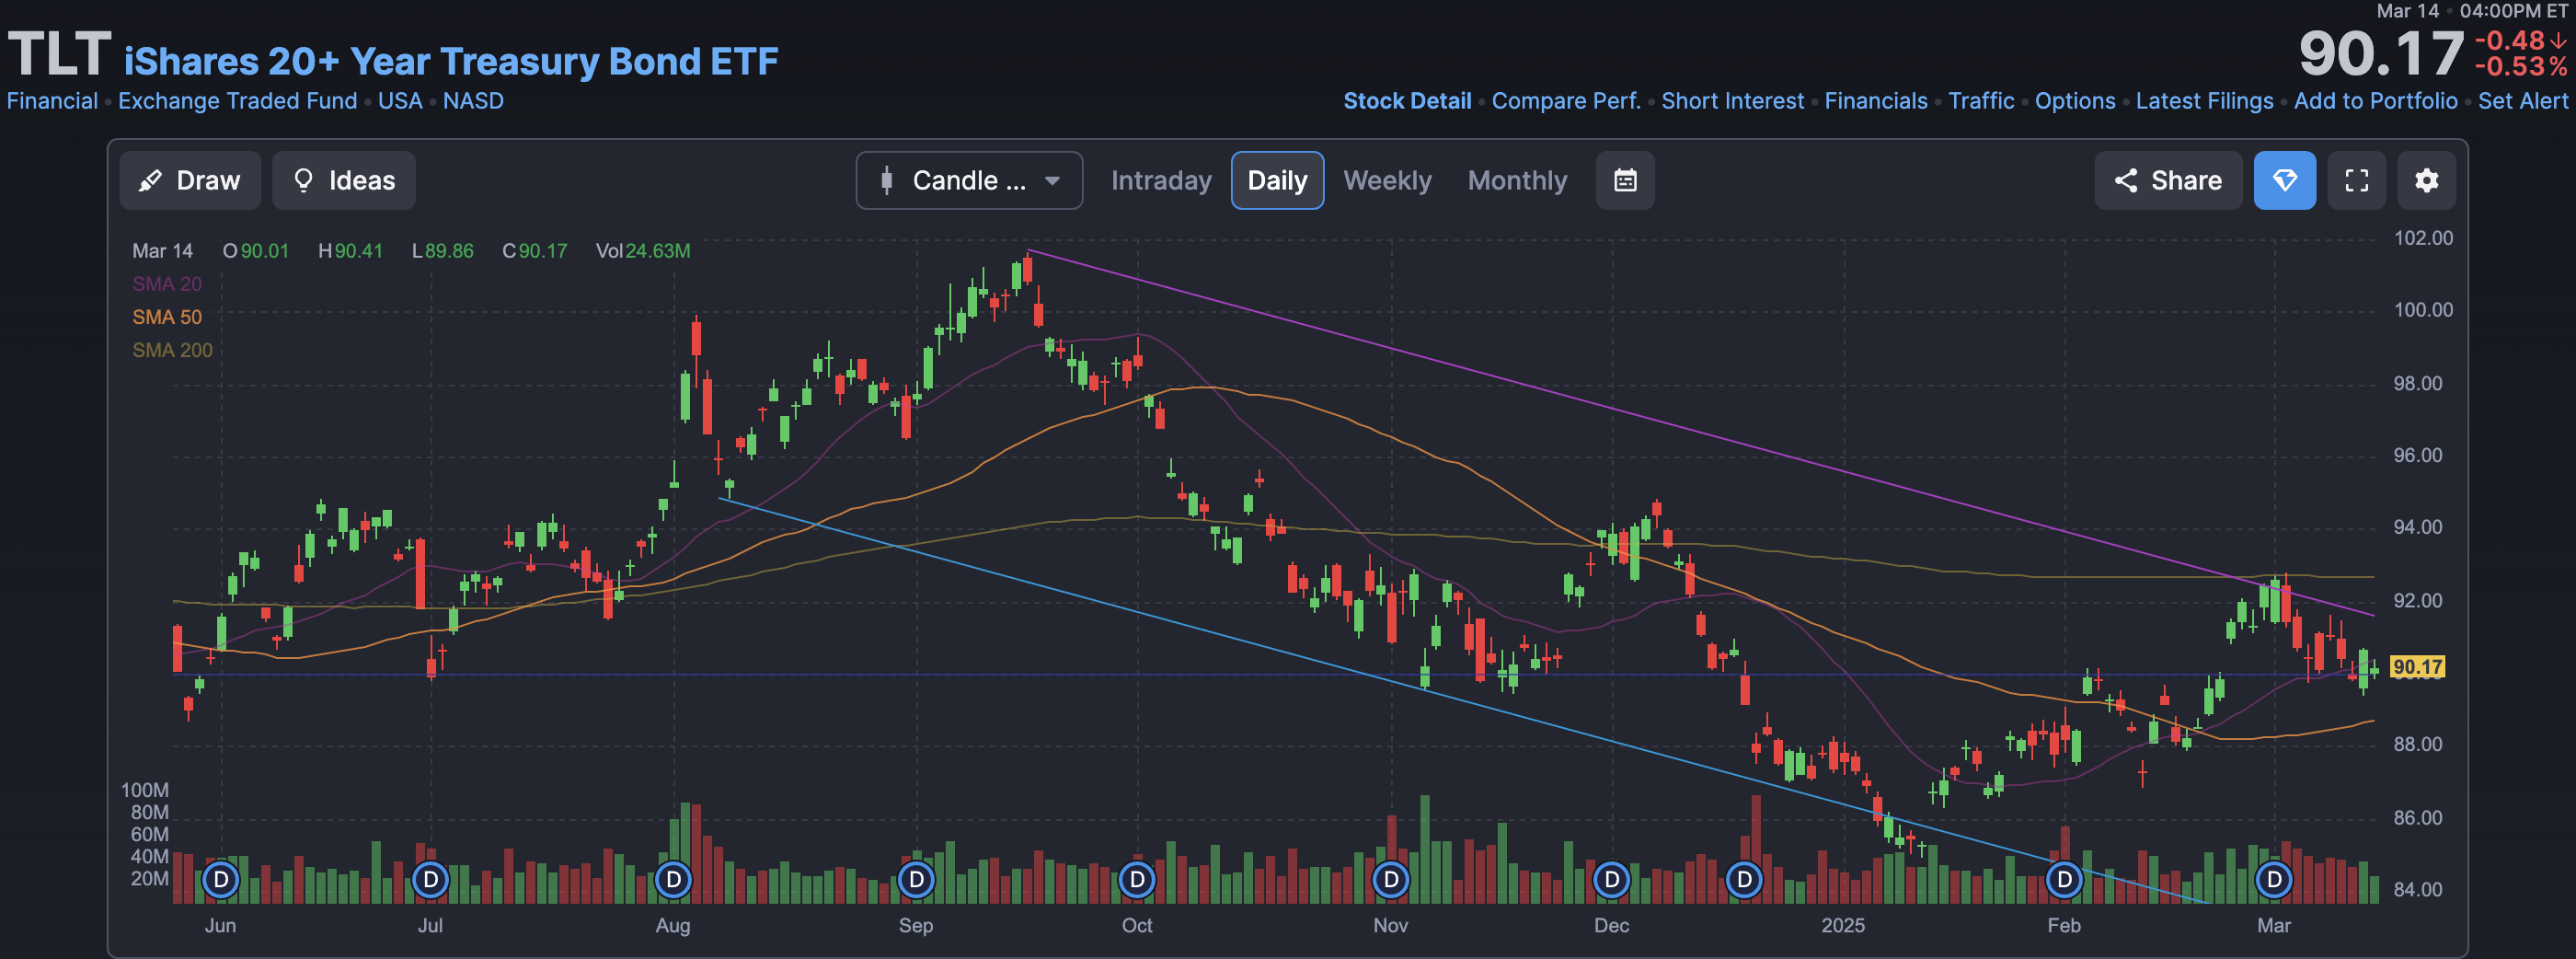This screenshot has width=2576, height=959.
Task: Open Financials page
Action: (1875, 101)
